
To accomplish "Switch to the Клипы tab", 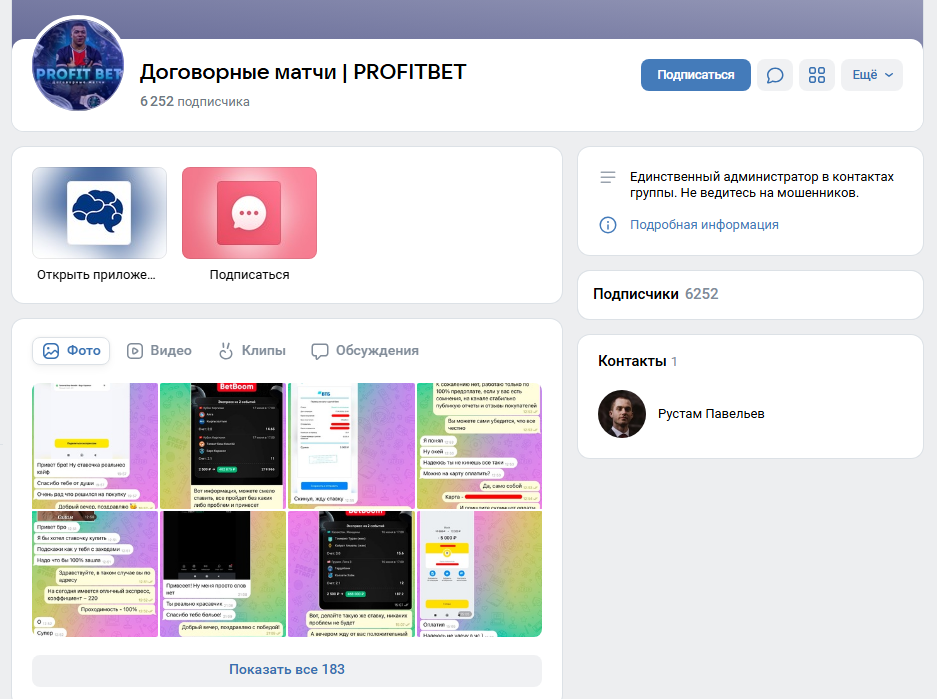I will [252, 351].
